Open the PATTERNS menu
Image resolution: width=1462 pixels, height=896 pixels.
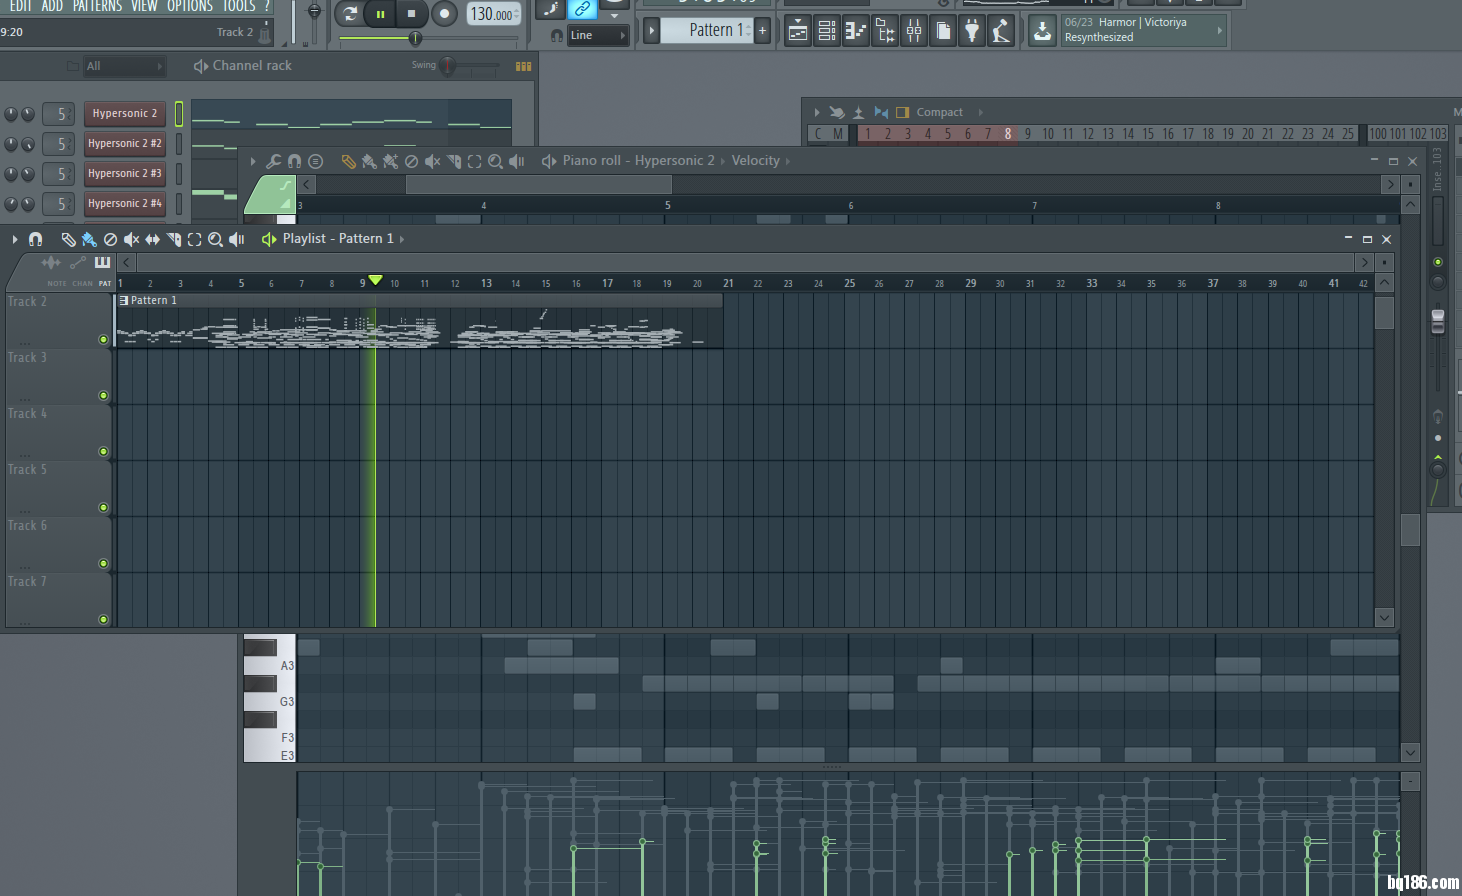coord(97,6)
